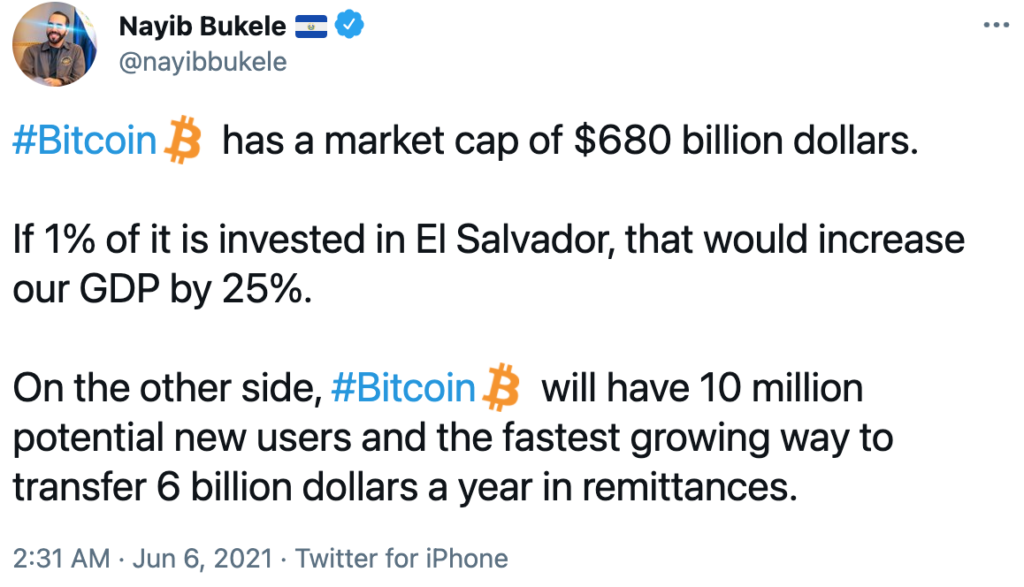The image size is (1024, 587).
Task: Click the Bitcoin emoji before 'will have 10 million'
Action: tap(501, 387)
